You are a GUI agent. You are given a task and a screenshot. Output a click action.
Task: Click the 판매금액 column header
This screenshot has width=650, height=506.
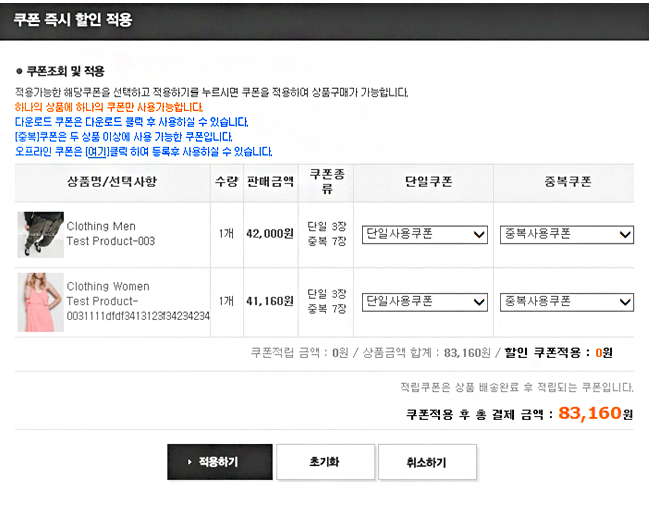(270, 182)
